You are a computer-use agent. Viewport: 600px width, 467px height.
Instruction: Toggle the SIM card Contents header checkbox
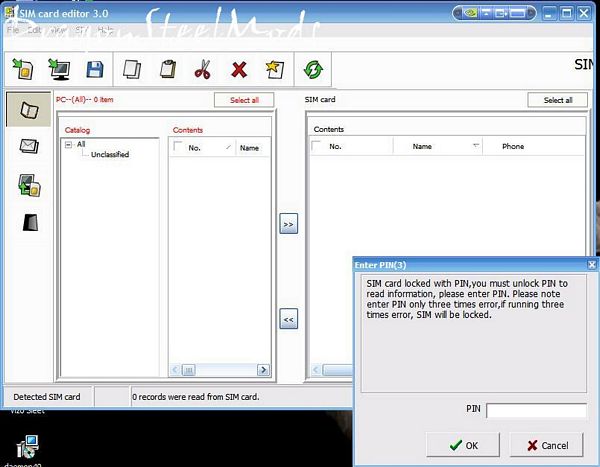(x=317, y=146)
